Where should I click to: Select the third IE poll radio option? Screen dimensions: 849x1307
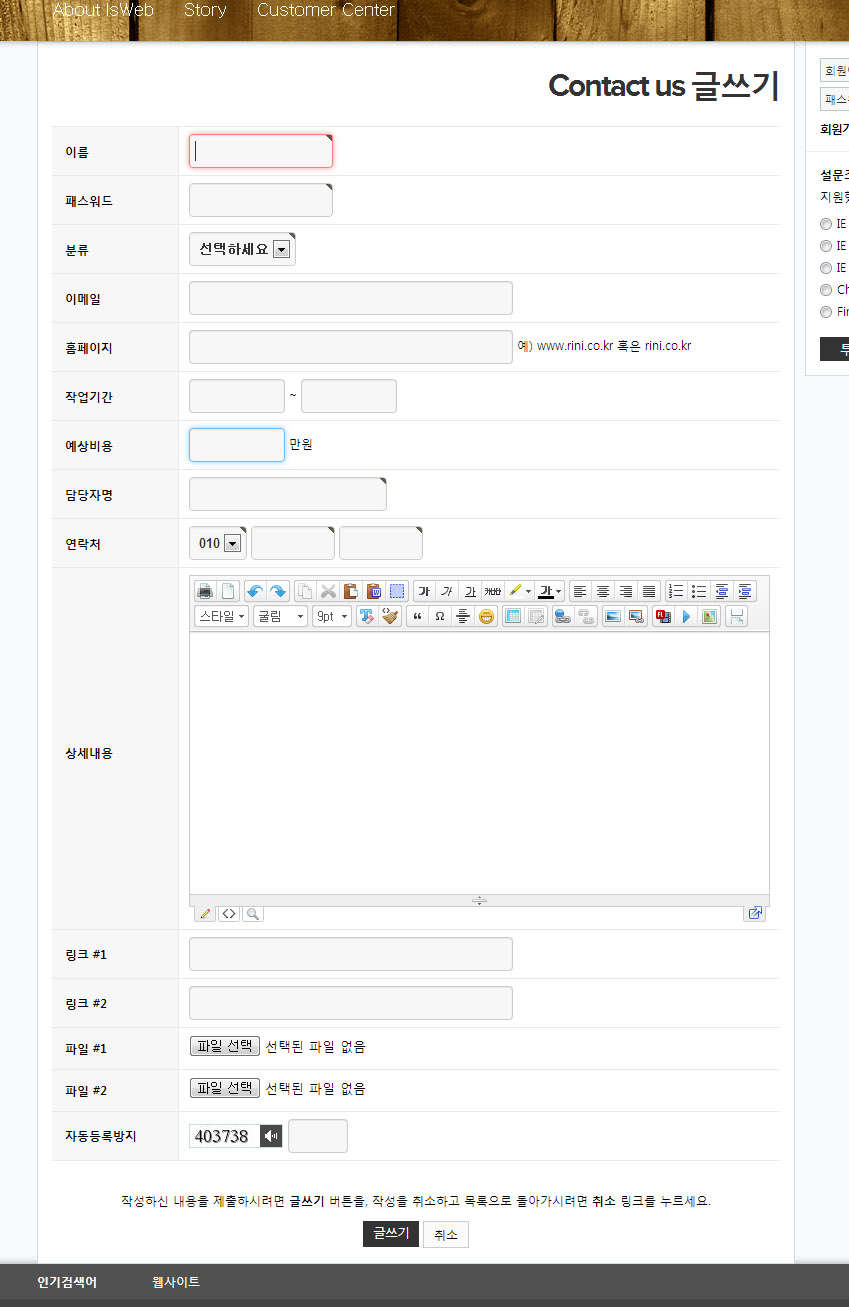click(x=826, y=268)
